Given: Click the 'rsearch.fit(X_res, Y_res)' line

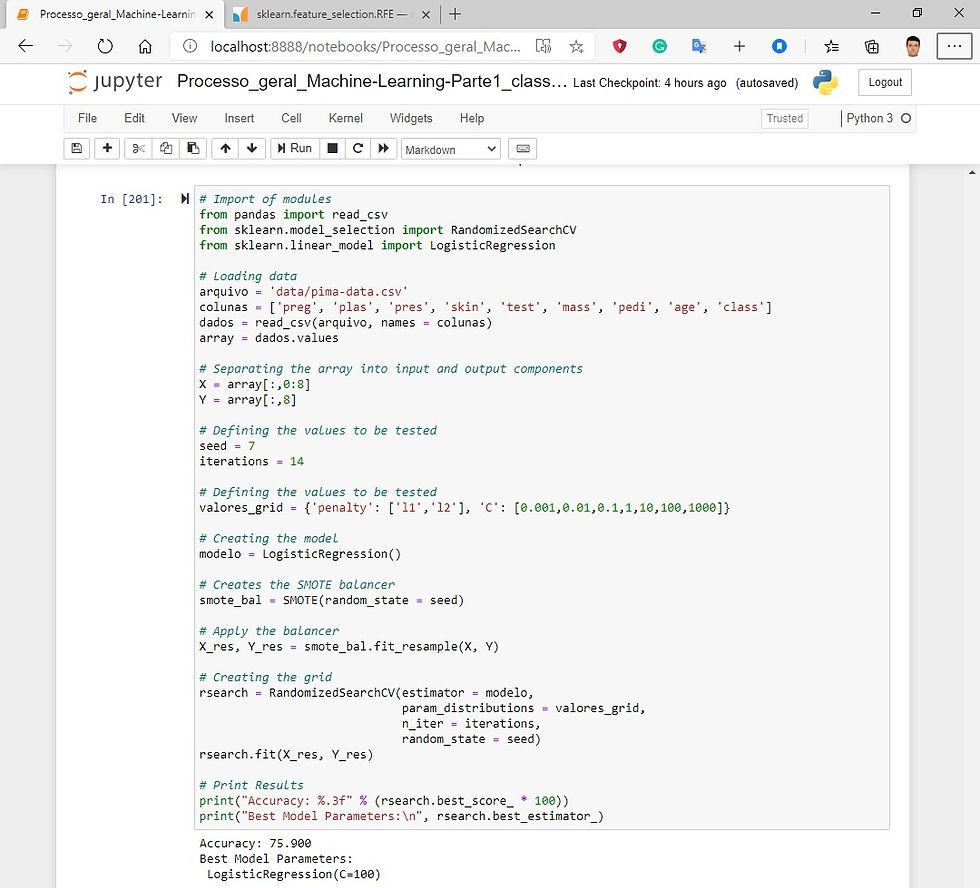Looking at the screenshot, I should (x=286, y=754).
